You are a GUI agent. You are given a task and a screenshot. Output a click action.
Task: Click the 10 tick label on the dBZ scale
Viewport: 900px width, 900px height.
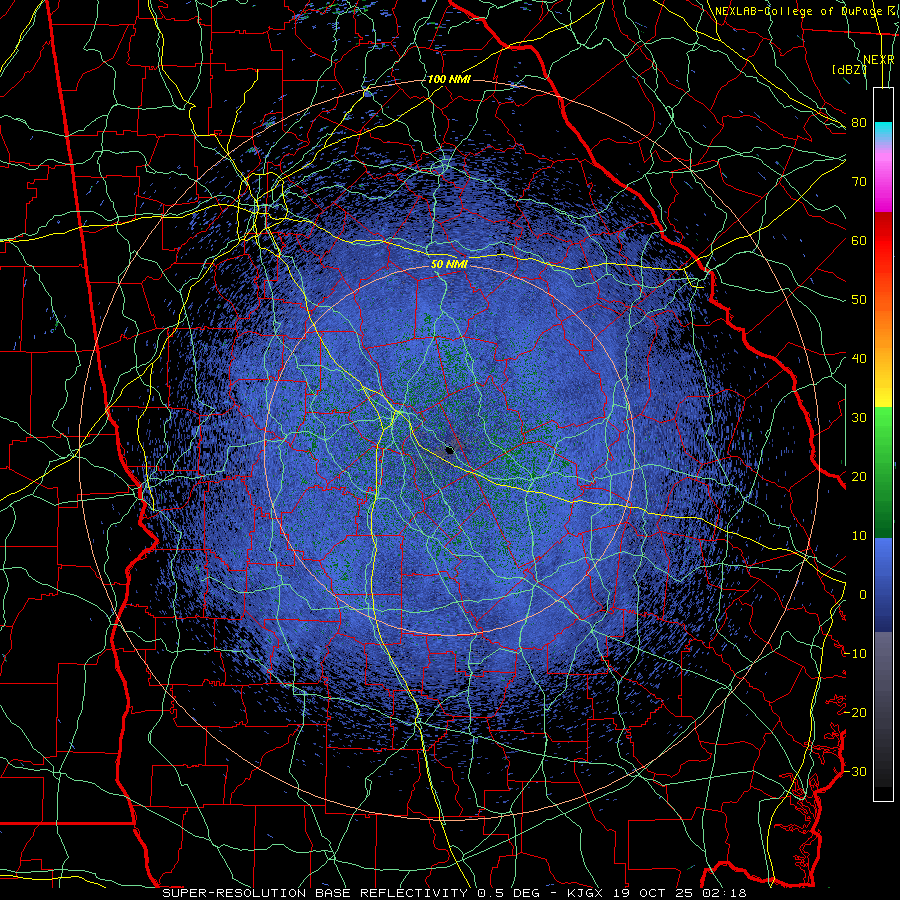(x=859, y=536)
